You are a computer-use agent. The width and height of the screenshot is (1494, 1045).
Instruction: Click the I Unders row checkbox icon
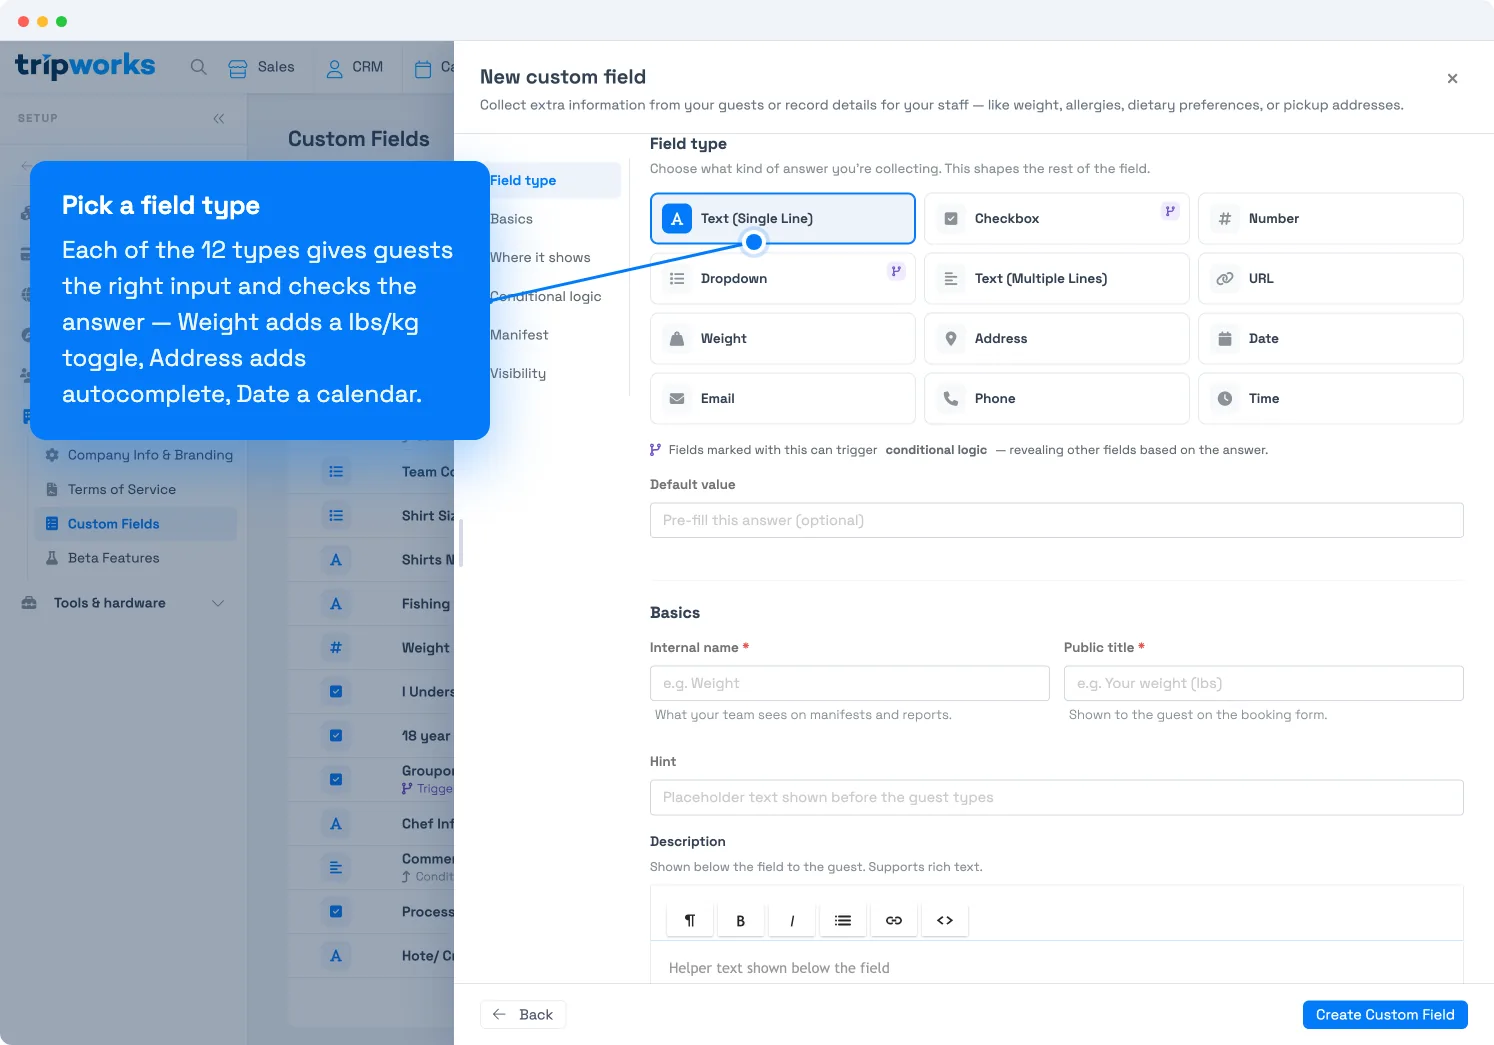coord(336,692)
